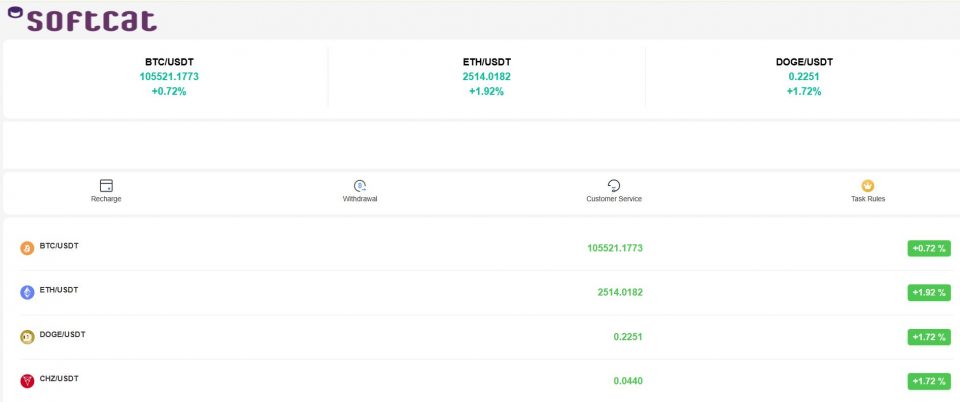The width and height of the screenshot is (960, 402).
Task: Open Customer Service chat icon
Action: tap(614, 185)
